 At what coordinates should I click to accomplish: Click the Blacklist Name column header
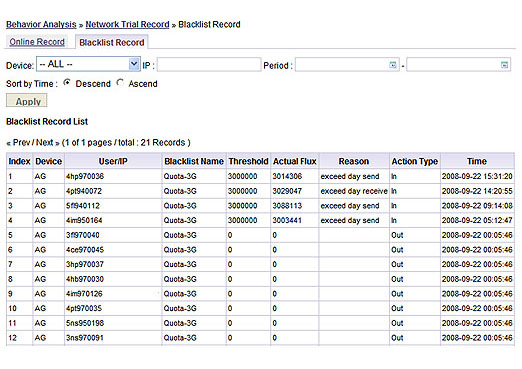point(194,161)
